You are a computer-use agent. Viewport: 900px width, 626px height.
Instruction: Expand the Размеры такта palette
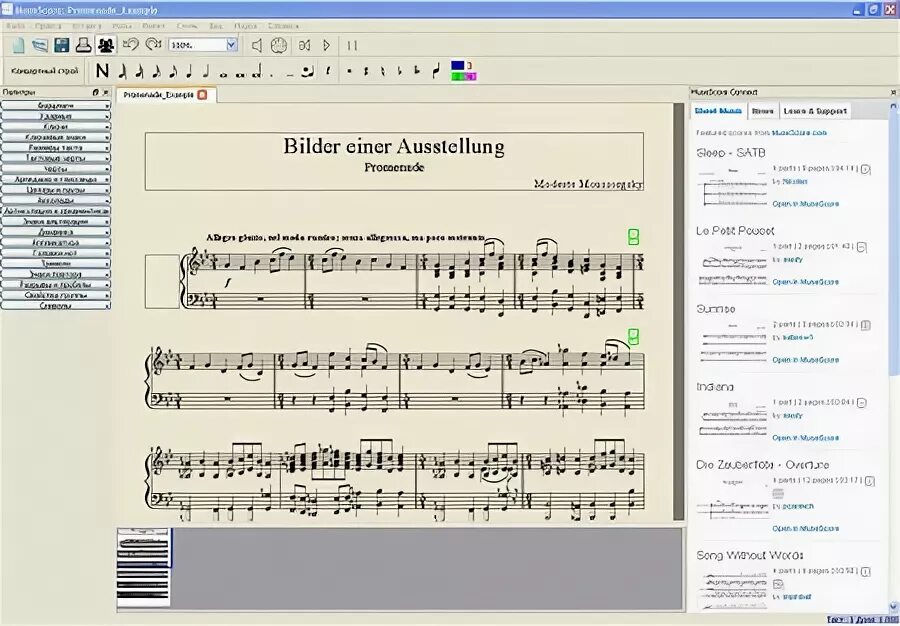(x=56, y=148)
